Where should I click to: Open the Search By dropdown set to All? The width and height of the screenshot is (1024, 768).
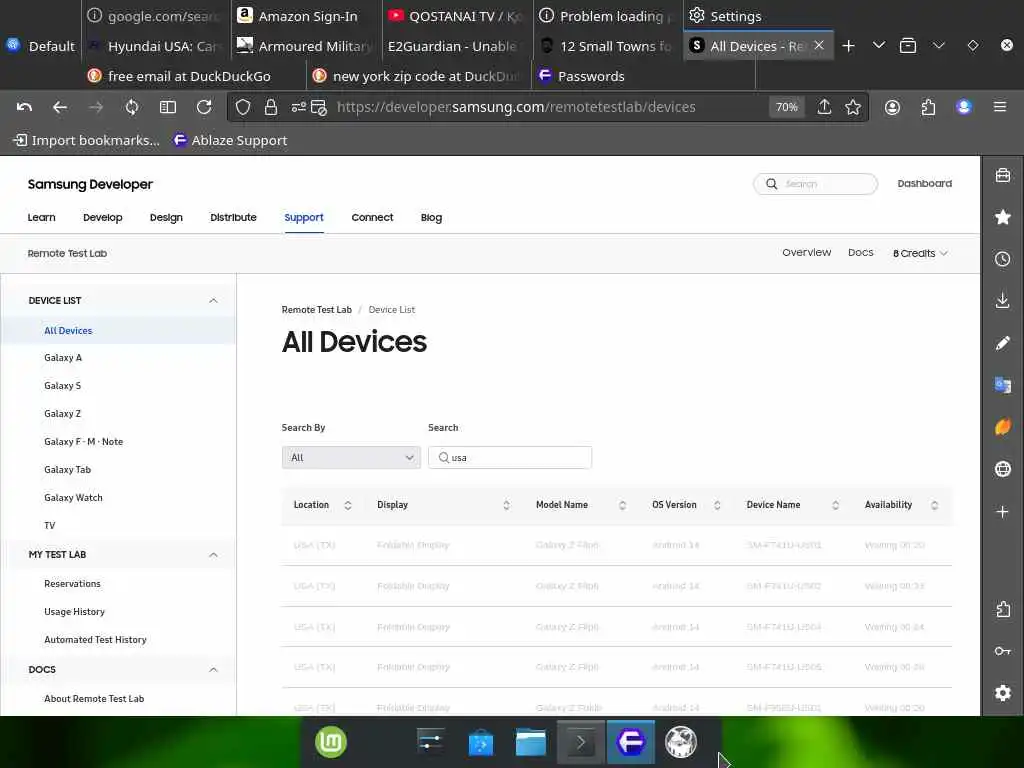(351, 457)
